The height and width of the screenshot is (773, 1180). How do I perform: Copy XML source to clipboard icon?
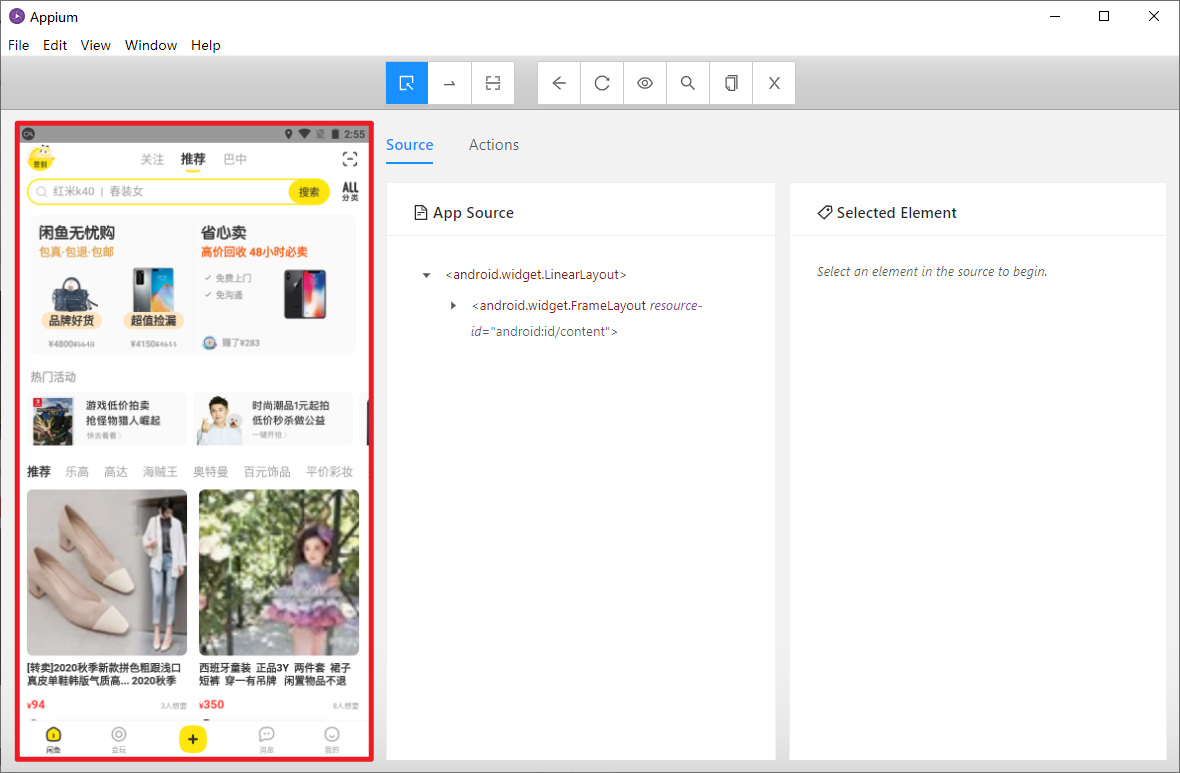[x=731, y=83]
